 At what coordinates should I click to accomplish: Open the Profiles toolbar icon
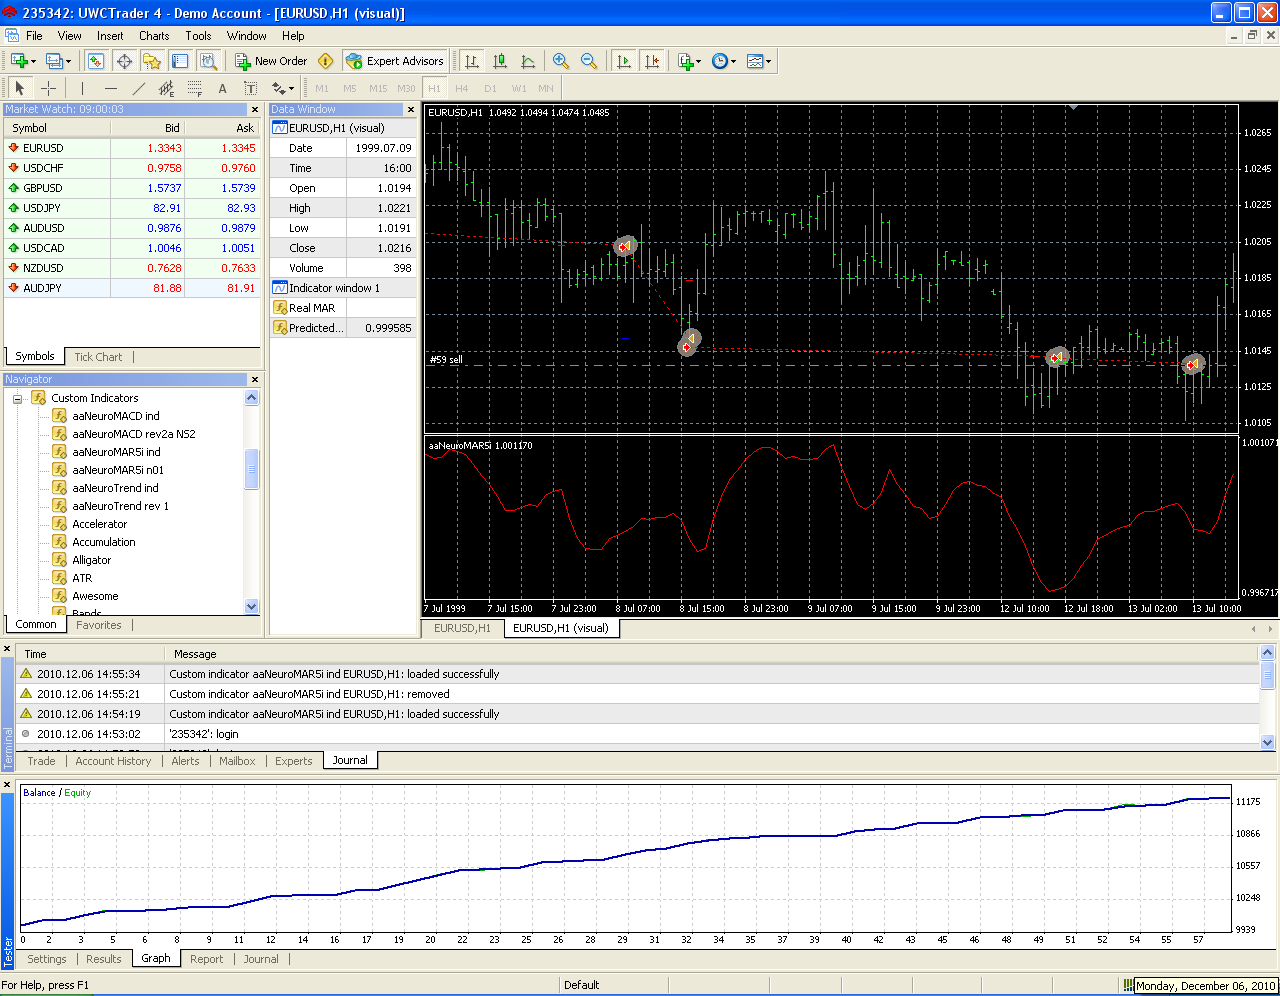point(54,61)
